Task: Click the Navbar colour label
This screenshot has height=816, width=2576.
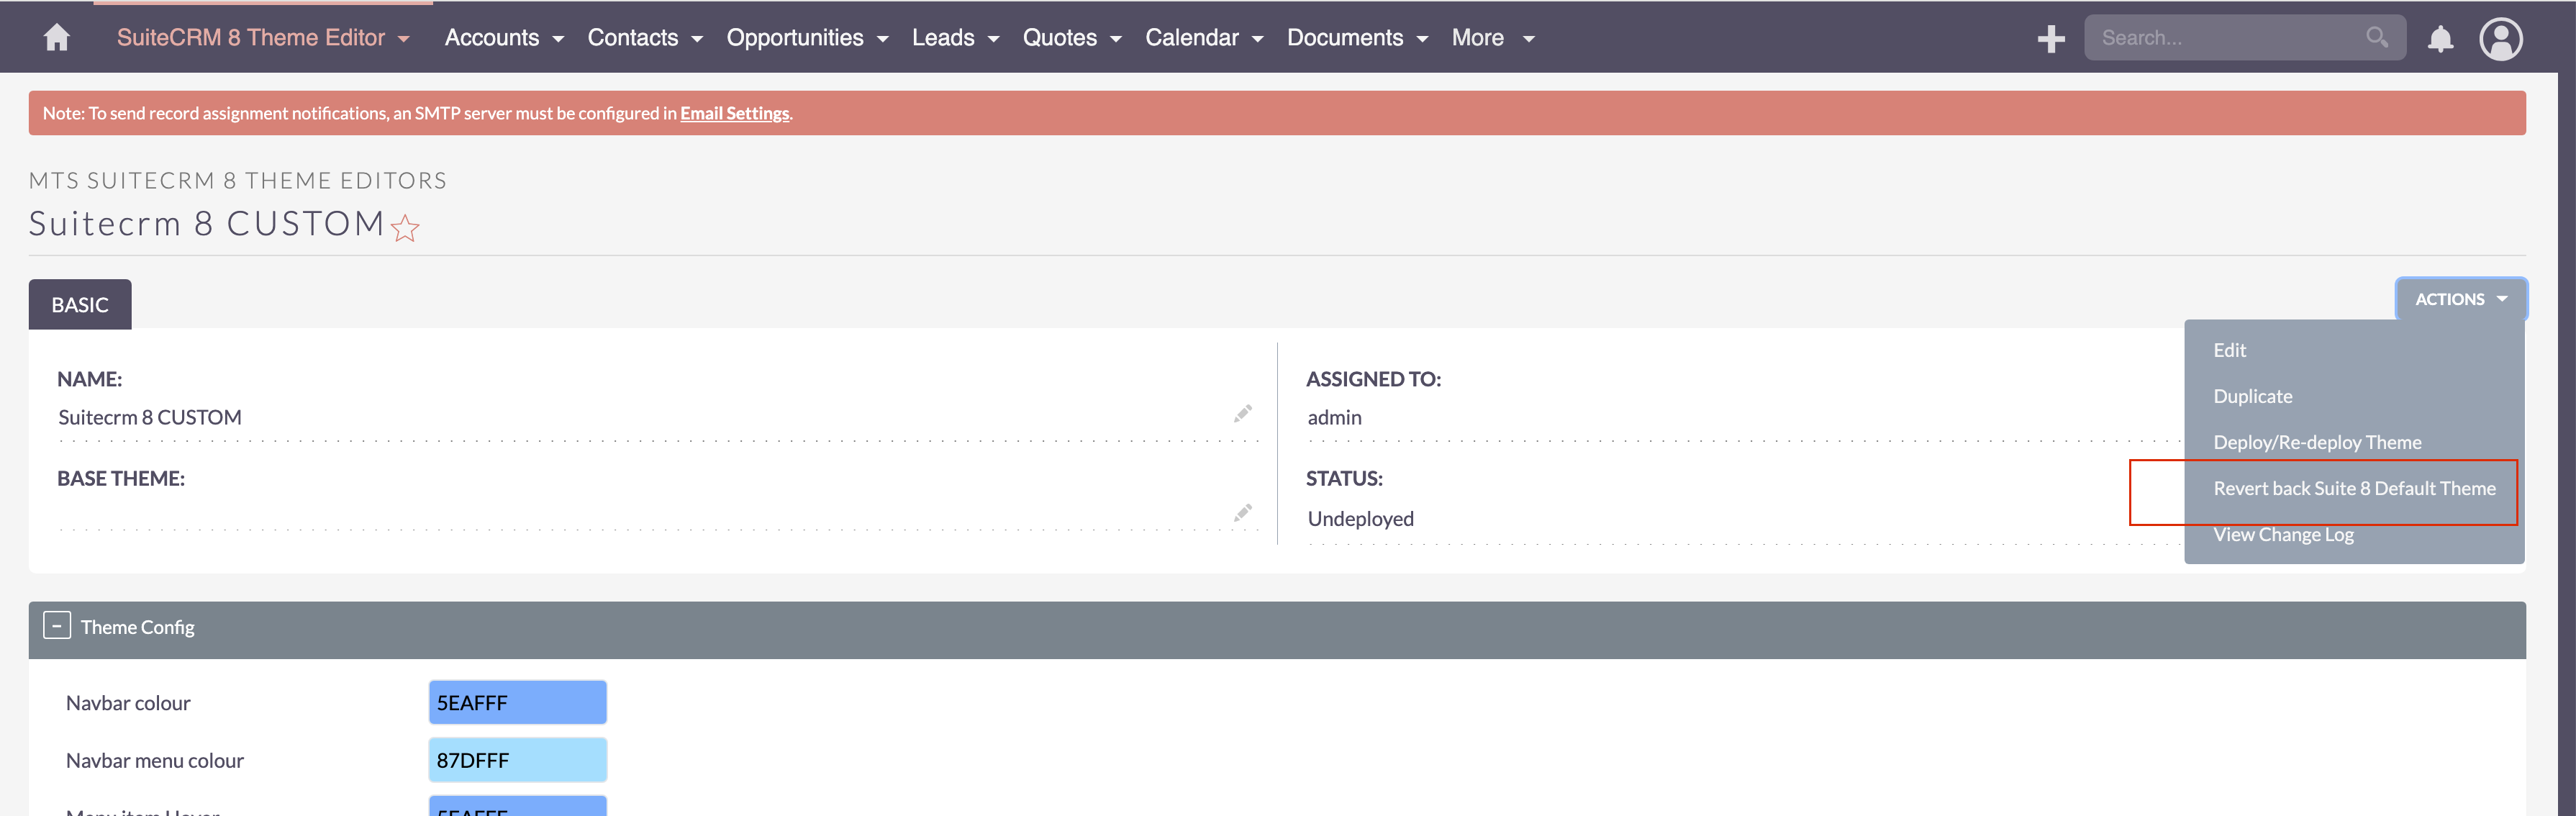Action: click(x=128, y=703)
